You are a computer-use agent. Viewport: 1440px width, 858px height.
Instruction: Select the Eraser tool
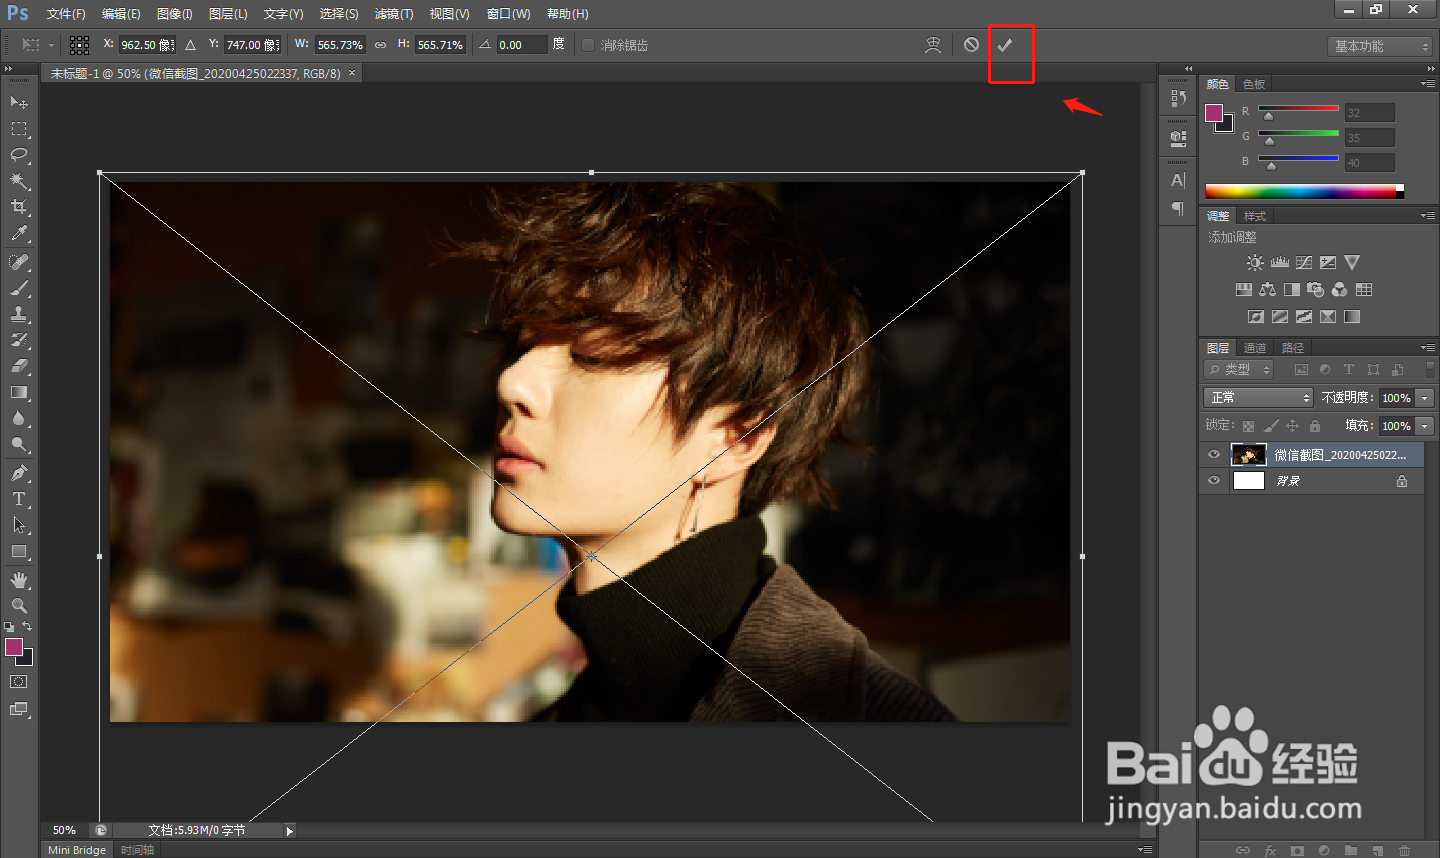click(19, 366)
